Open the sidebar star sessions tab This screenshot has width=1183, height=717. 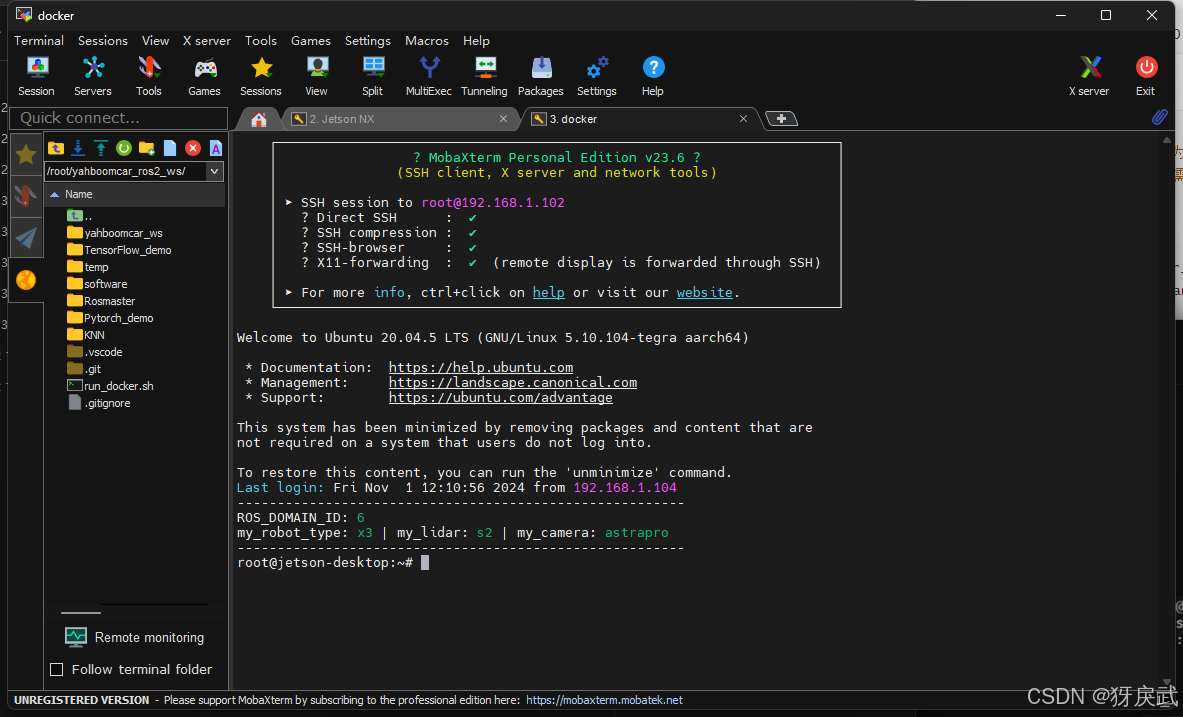[26, 154]
